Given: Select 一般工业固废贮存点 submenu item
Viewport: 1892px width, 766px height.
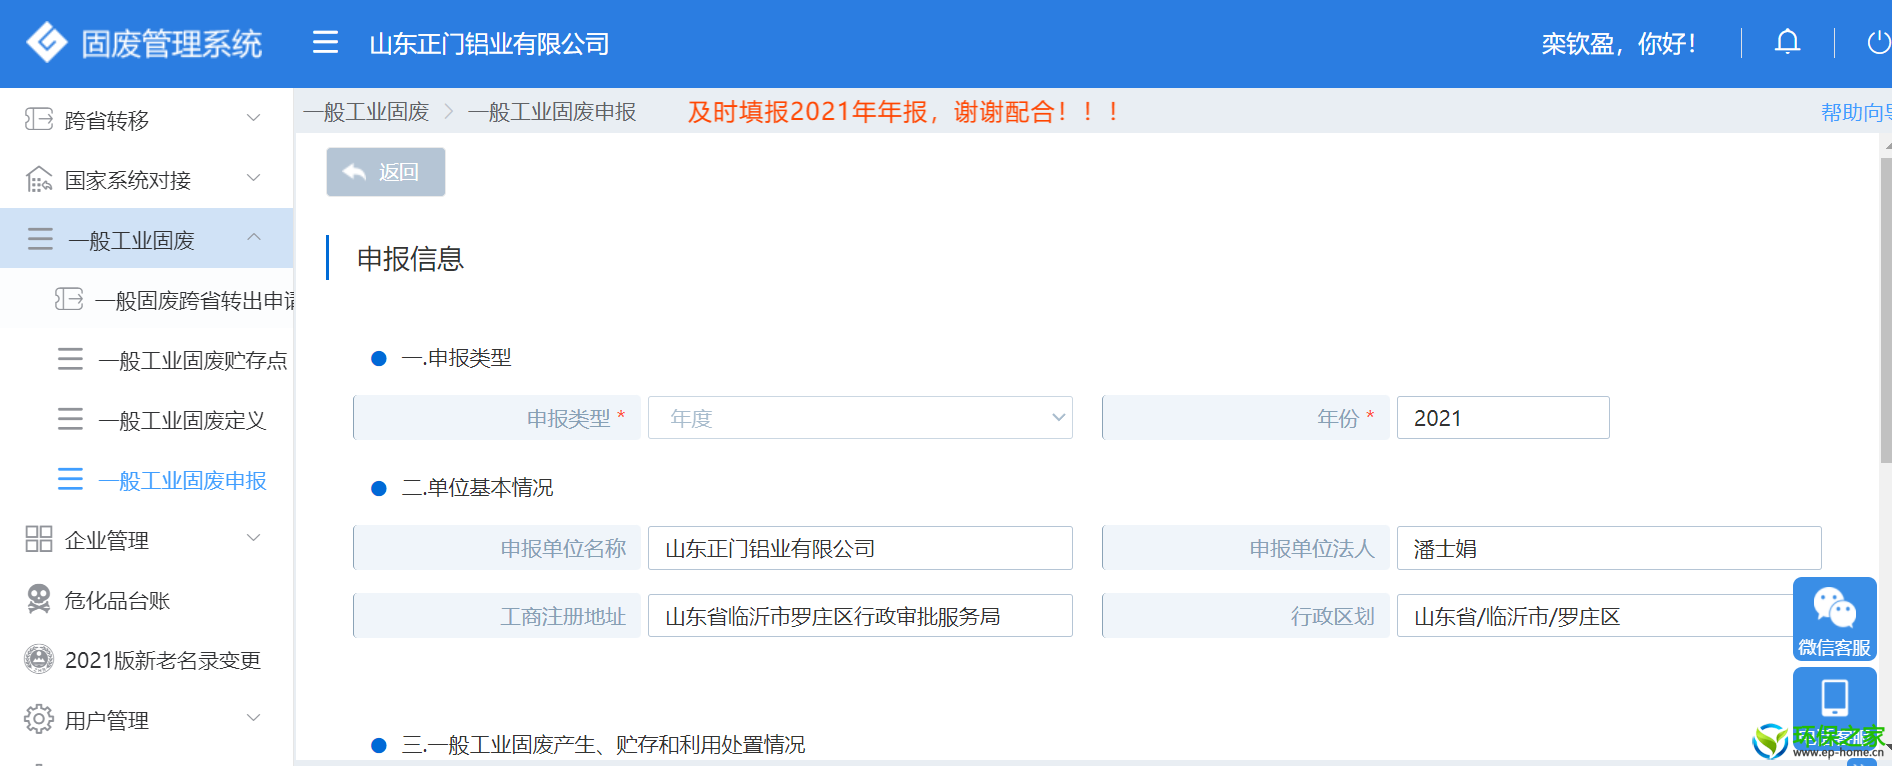Looking at the screenshot, I should [x=146, y=360].
